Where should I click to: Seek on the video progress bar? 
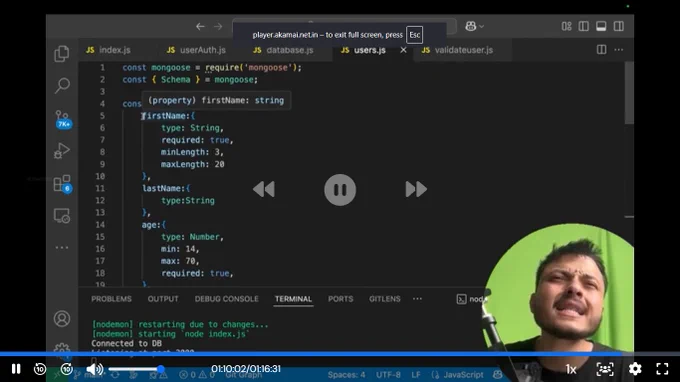tap(340, 354)
